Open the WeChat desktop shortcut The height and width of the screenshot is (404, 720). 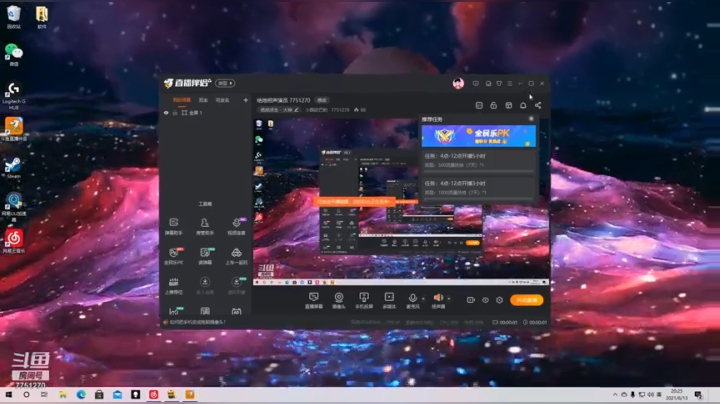pos(14,55)
